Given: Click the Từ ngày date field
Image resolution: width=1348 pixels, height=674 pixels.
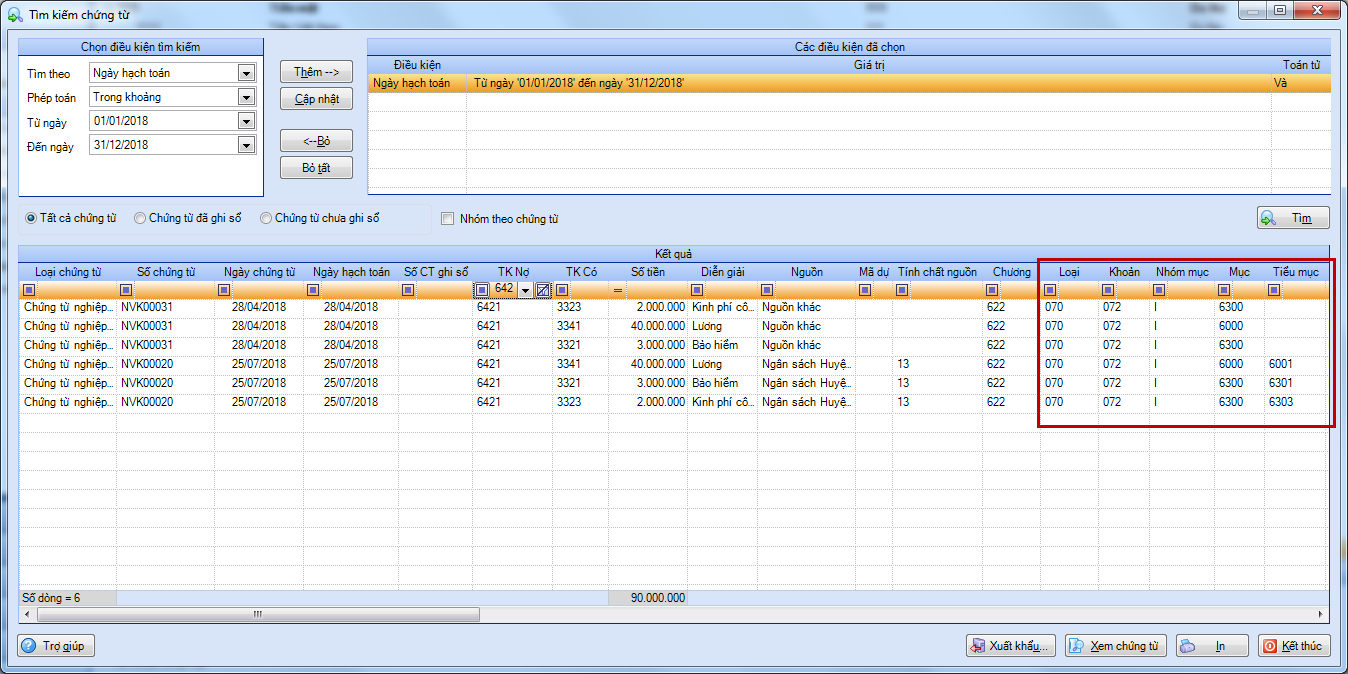Looking at the screenshot, I should tap(164, 121).
